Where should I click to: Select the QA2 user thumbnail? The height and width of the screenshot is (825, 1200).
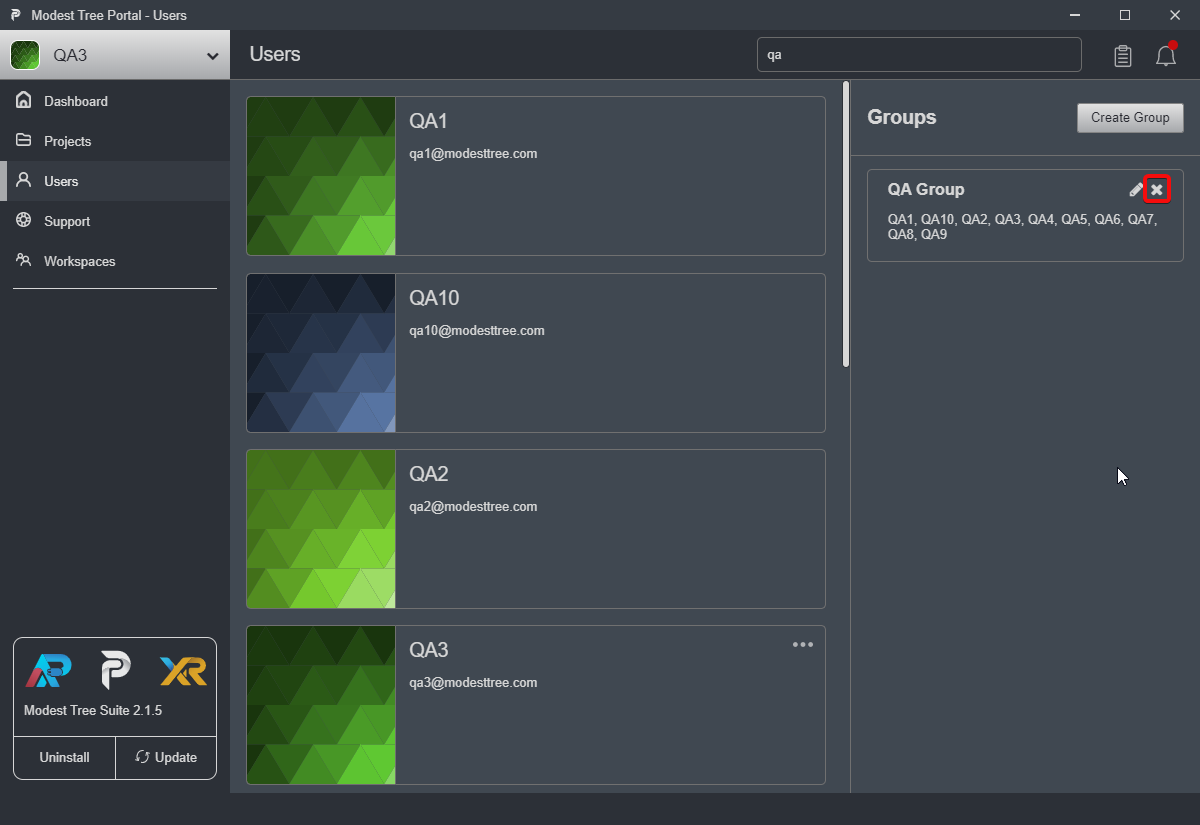click(x=321, y=529)
